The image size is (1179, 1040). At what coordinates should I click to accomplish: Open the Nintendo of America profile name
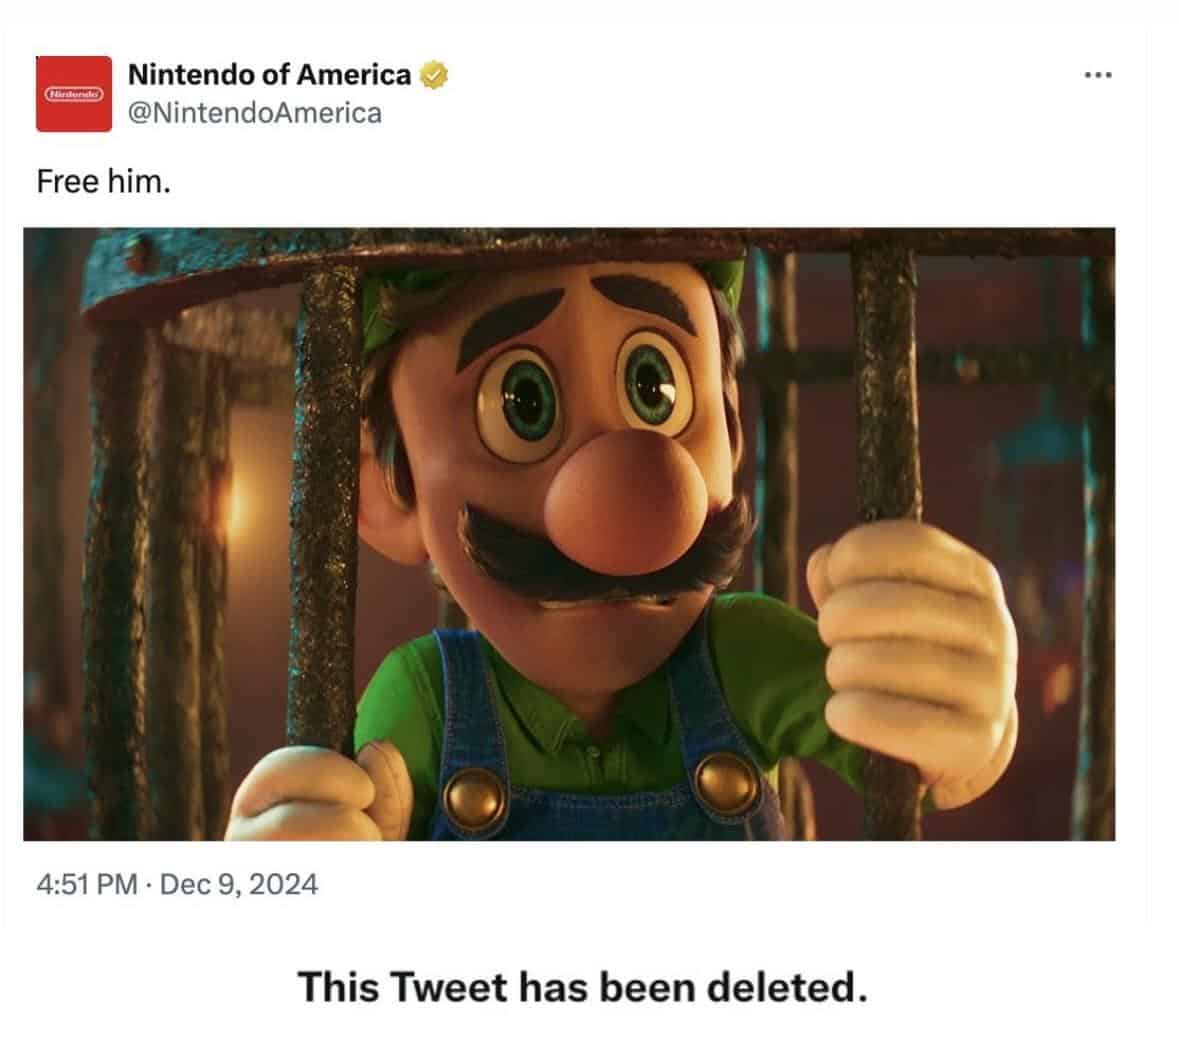click(269, 75)
